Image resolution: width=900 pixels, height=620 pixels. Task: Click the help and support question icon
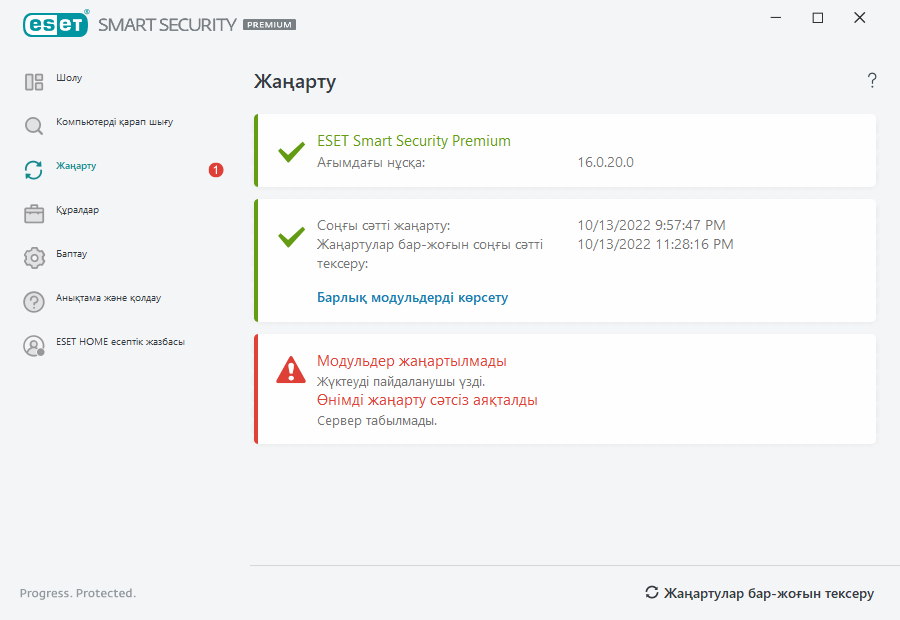34,302
